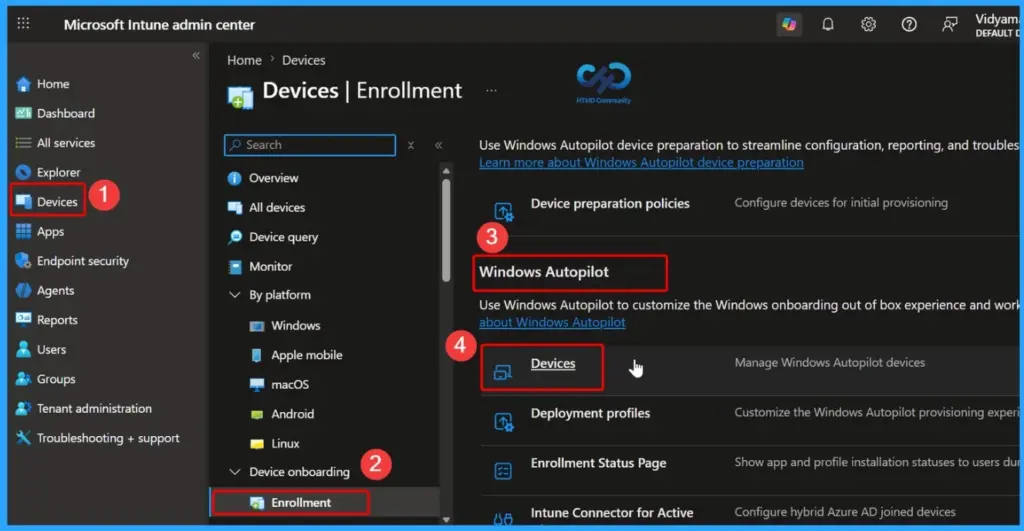Click the Enrollment Status Page icon

[503, 470]
